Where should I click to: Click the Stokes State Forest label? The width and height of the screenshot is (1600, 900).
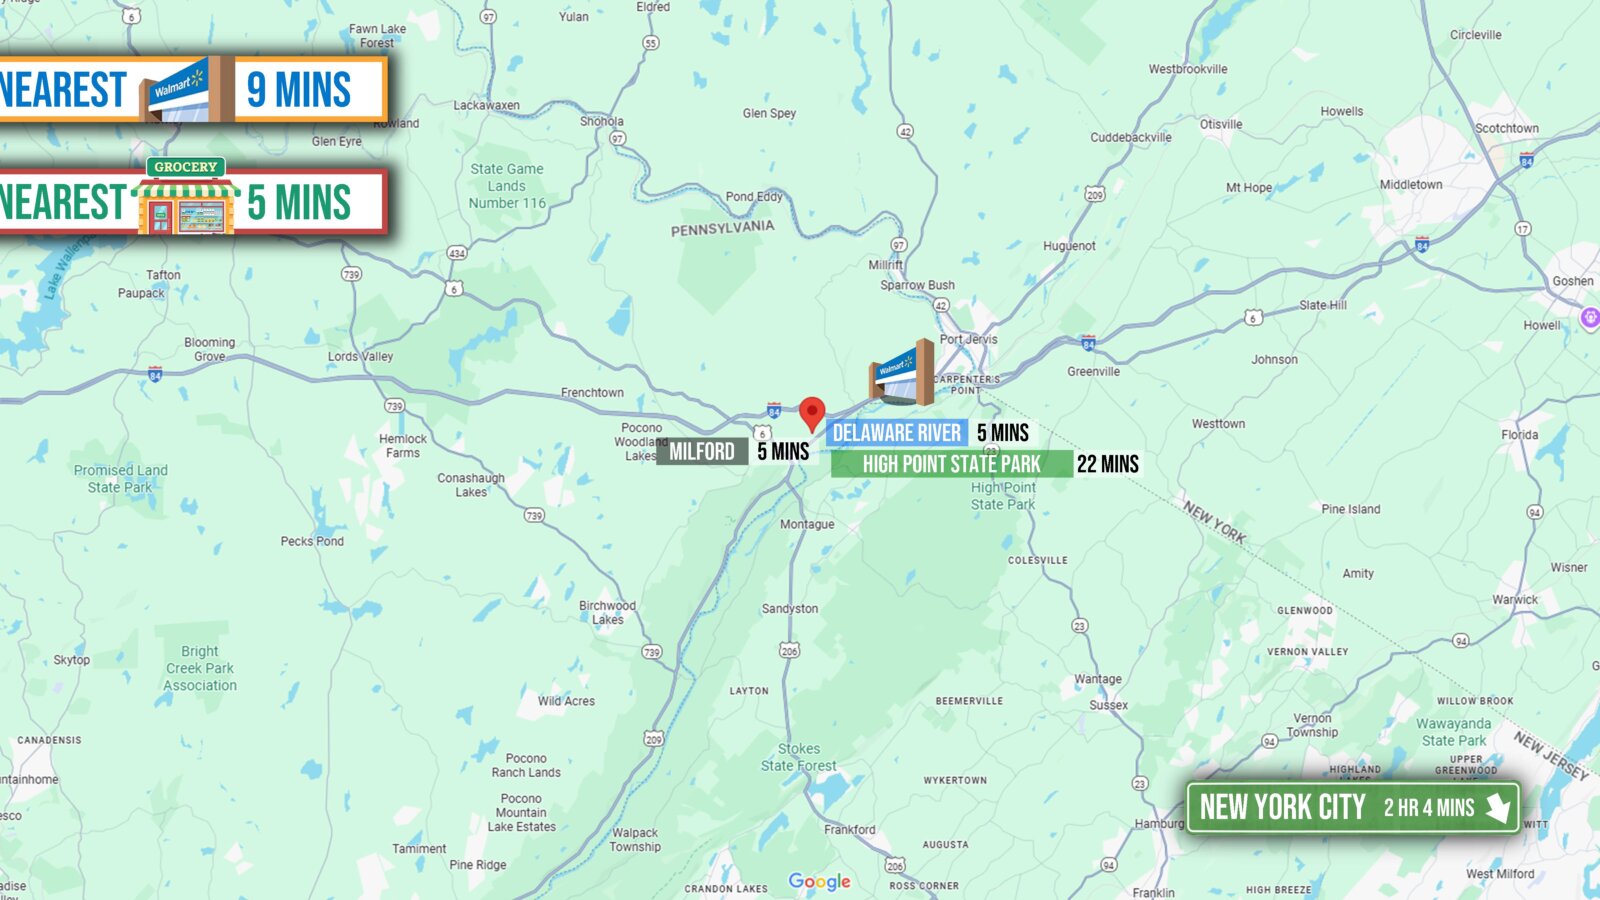tap(799, 757)
